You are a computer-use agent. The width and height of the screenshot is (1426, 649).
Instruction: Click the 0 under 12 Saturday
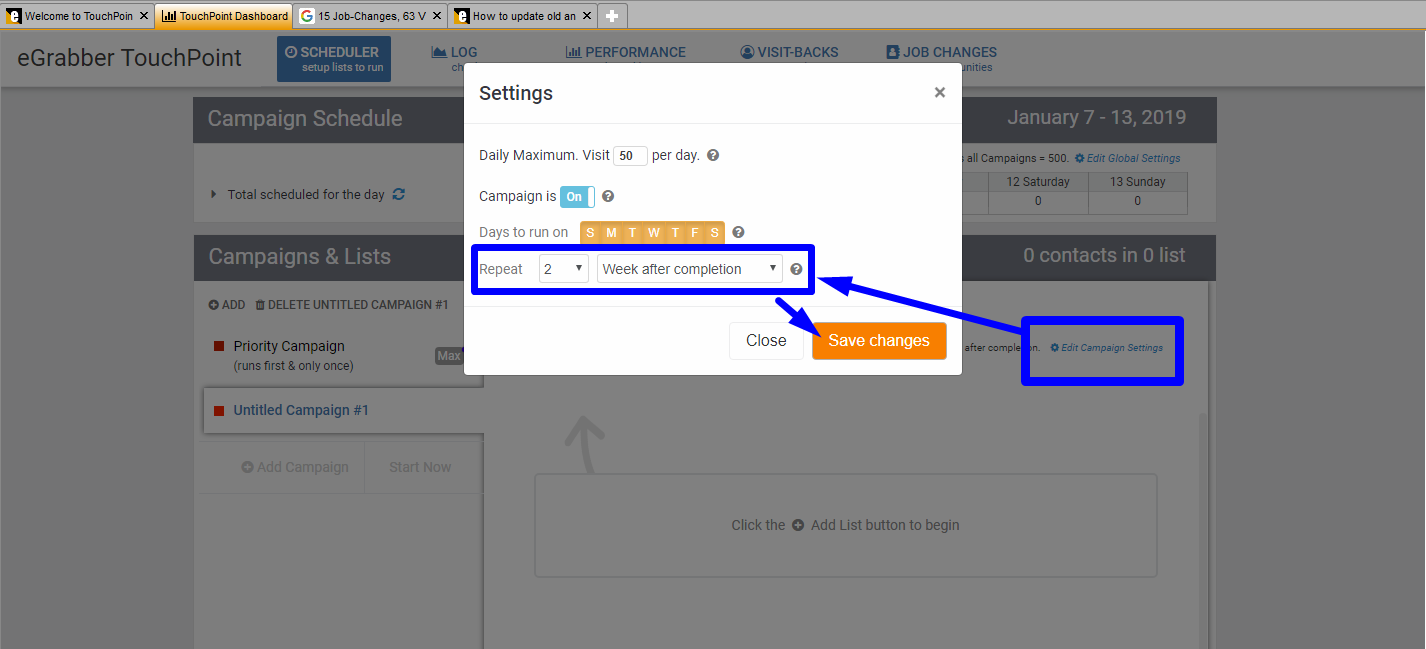click(1038, 201)
